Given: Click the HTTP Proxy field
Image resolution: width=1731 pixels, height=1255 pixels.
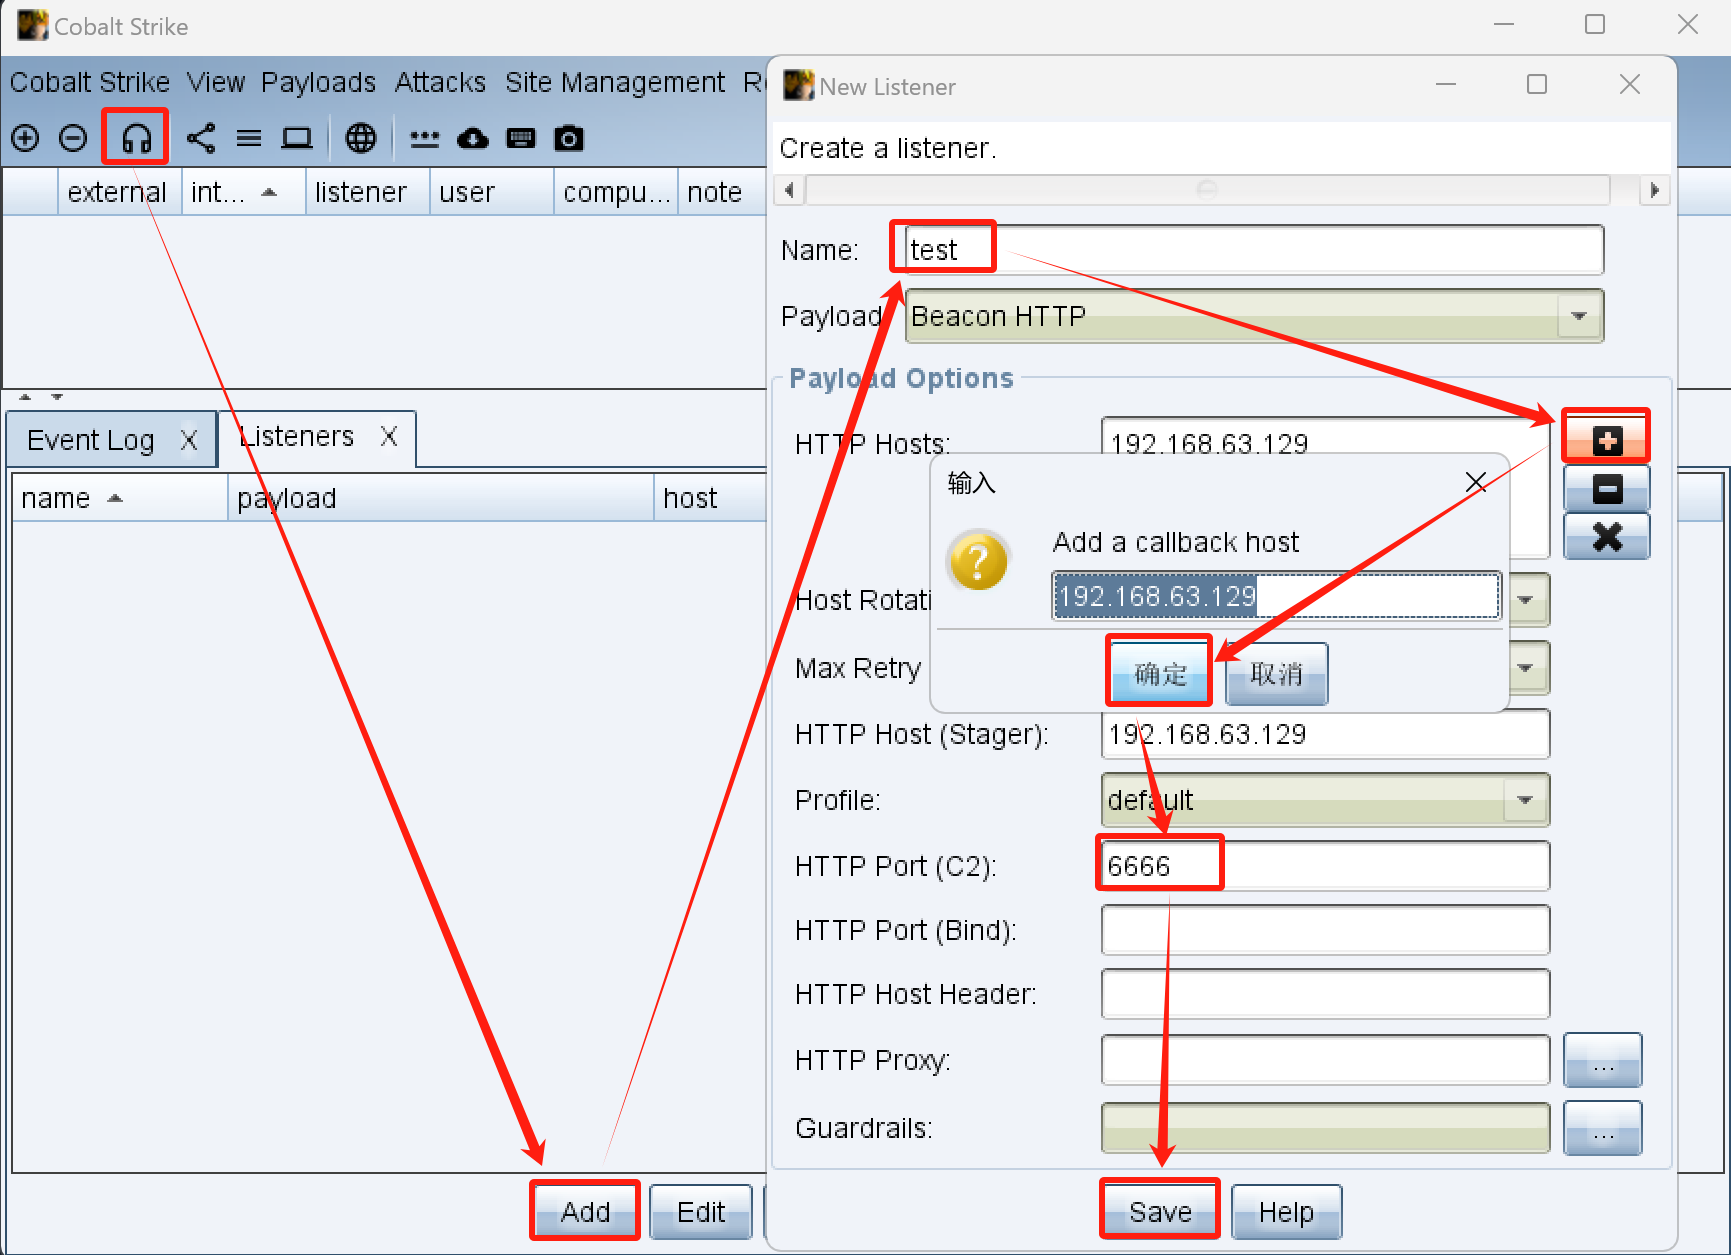Looking at the screenshot, I should click(x=1325, y=1060).
